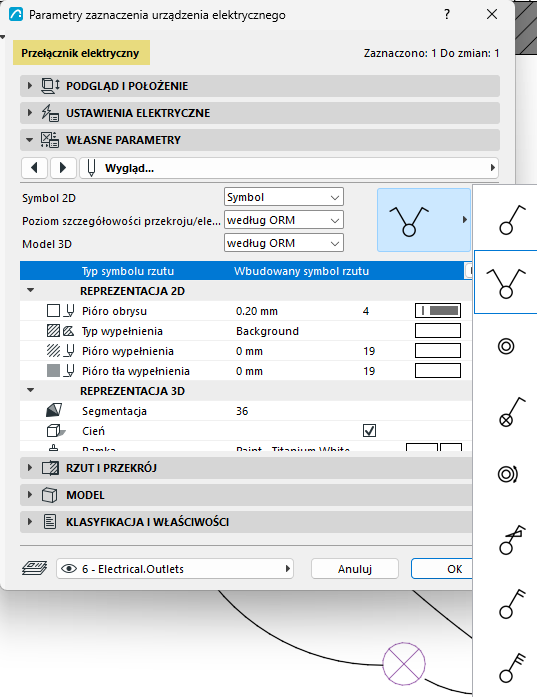This screenshot has height=697, width=537.
Task: Expand the Klasyfikacja i Właściwości panel
Action: pos(30,521)
